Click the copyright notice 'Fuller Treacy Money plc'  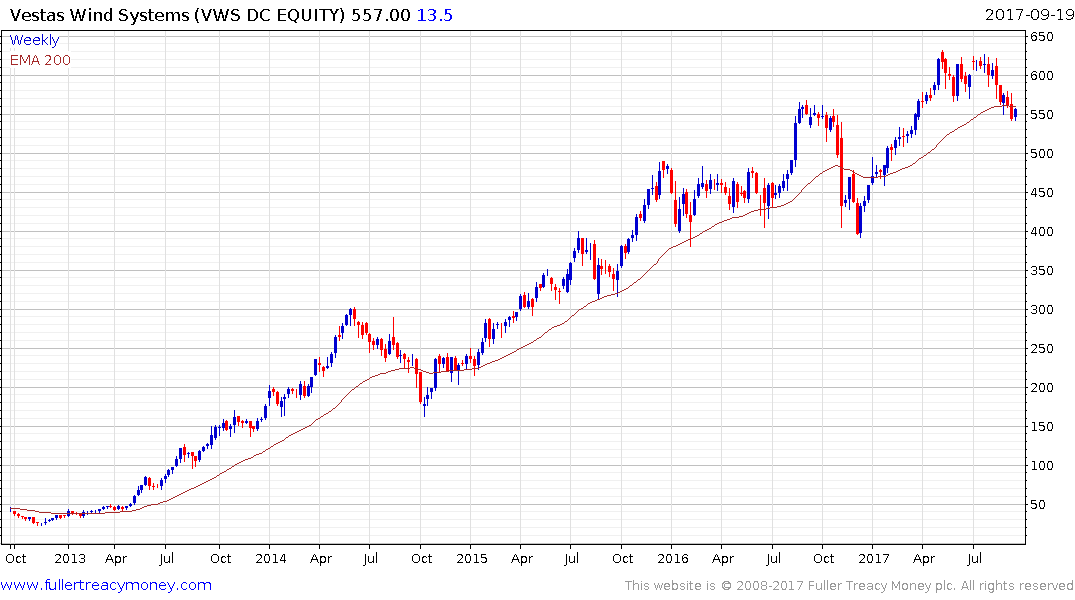point(881,586)
